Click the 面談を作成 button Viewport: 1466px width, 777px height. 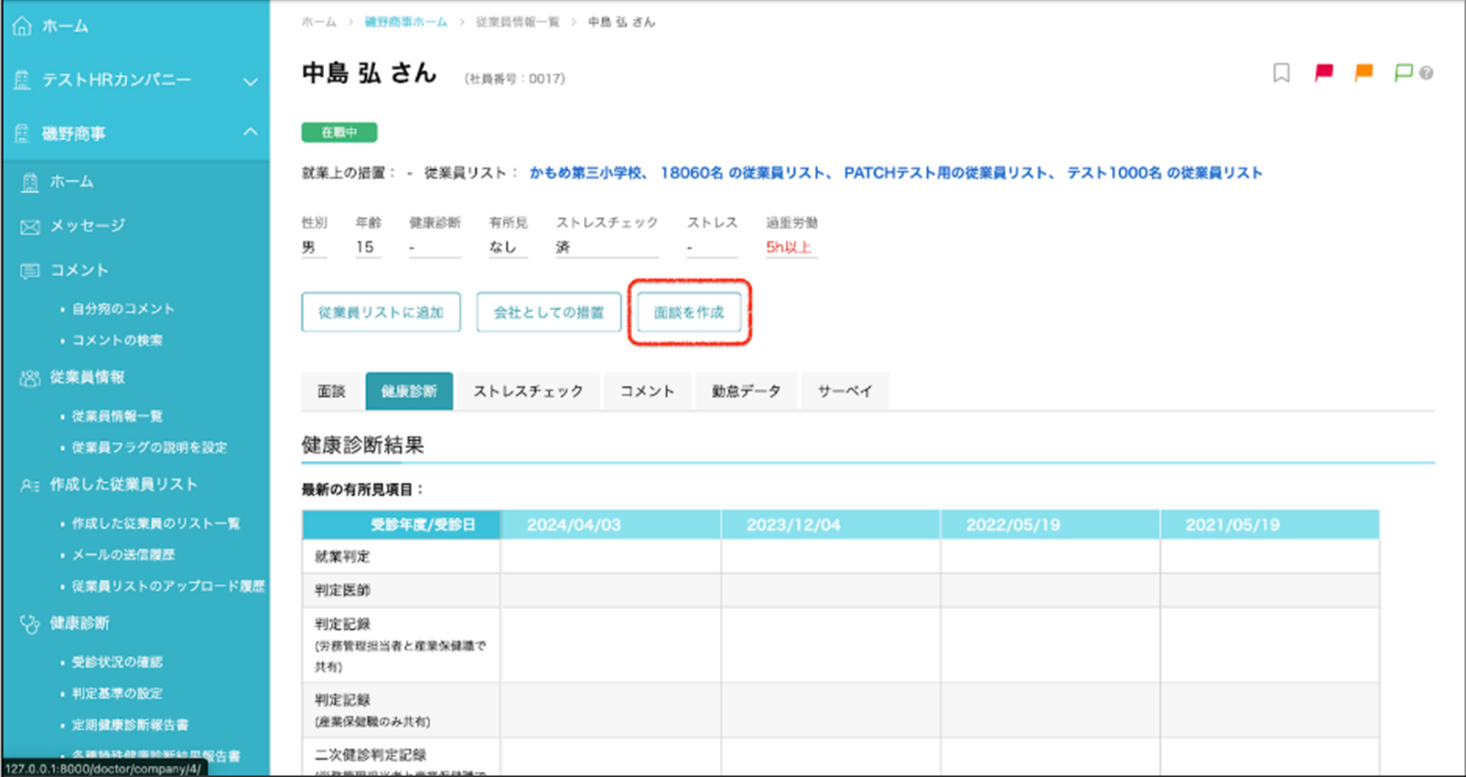pyautogui.click(x=689, y=312)
